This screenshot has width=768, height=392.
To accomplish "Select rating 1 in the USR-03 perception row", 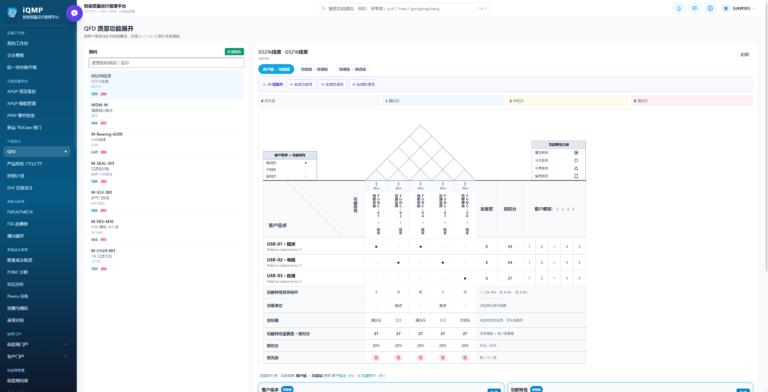I will (x=529, y=278).
